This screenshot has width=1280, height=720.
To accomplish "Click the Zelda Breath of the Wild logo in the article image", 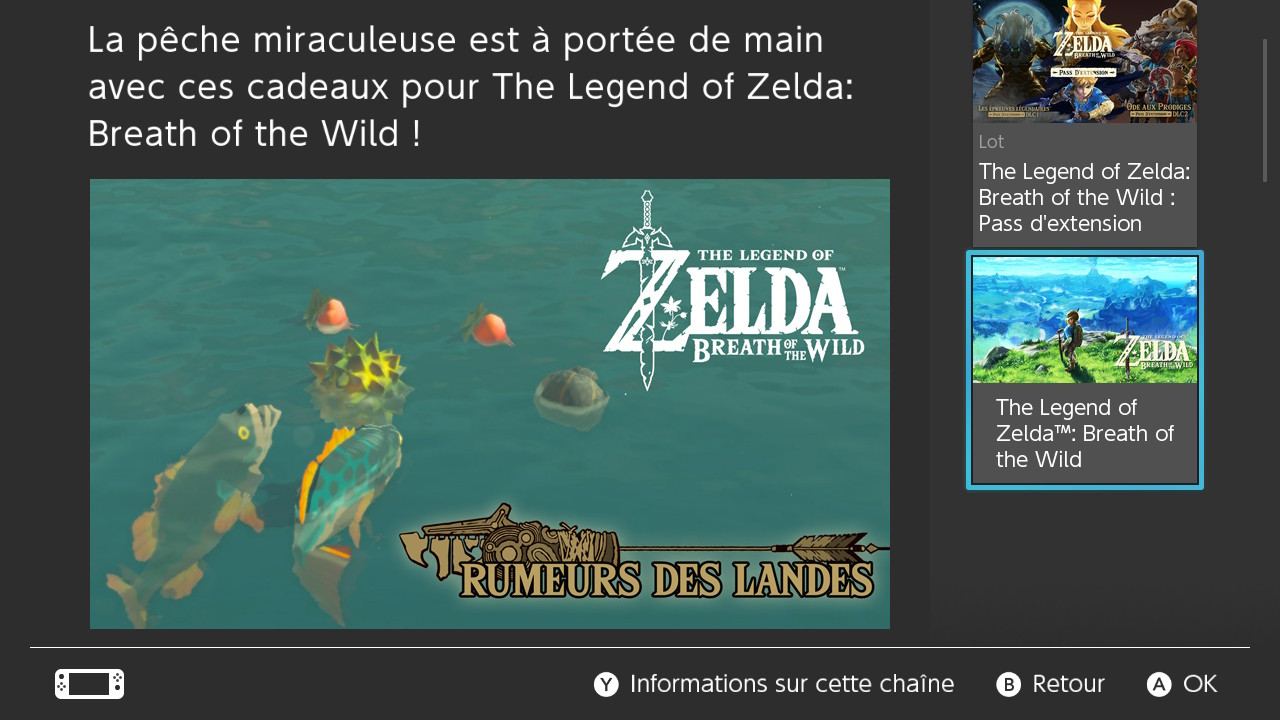I will point(733,290).
